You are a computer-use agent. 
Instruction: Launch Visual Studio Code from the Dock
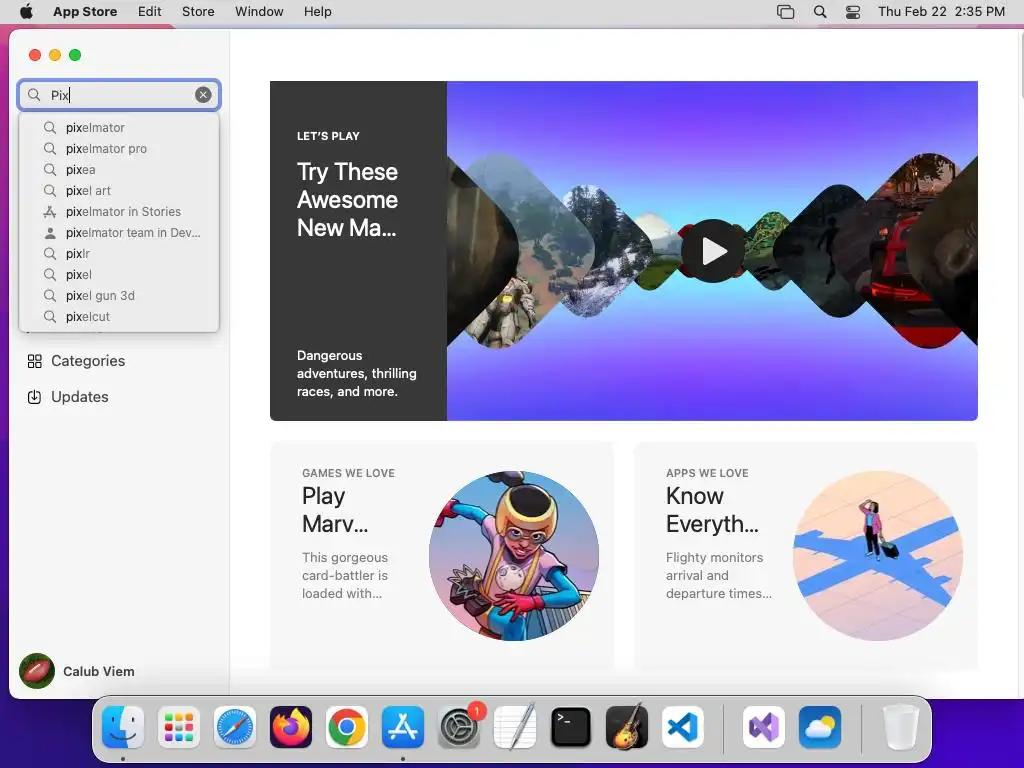pyautogui.click(x=682, y=727)
